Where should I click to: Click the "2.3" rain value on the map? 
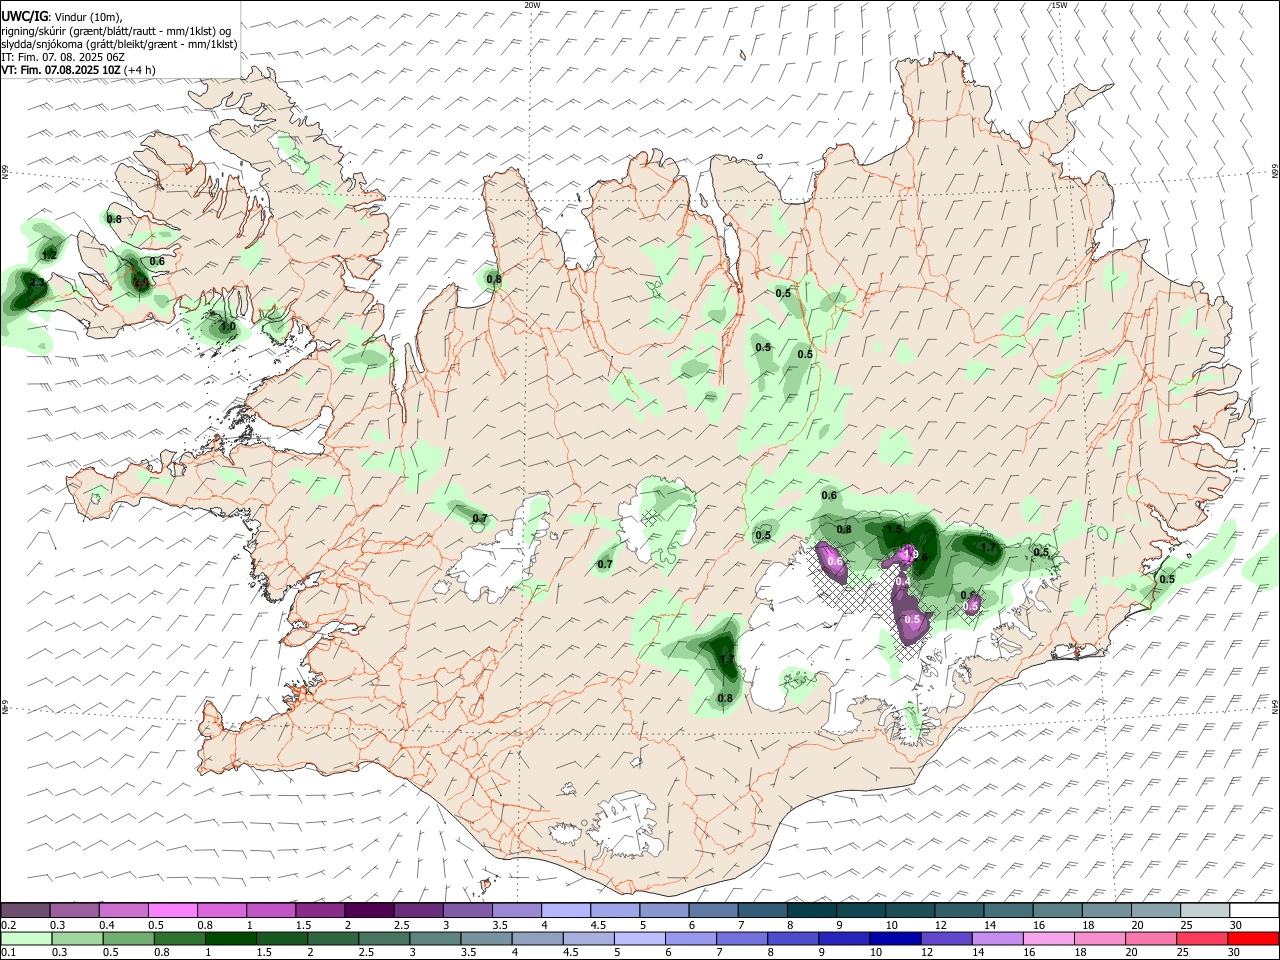pos(38,284)
